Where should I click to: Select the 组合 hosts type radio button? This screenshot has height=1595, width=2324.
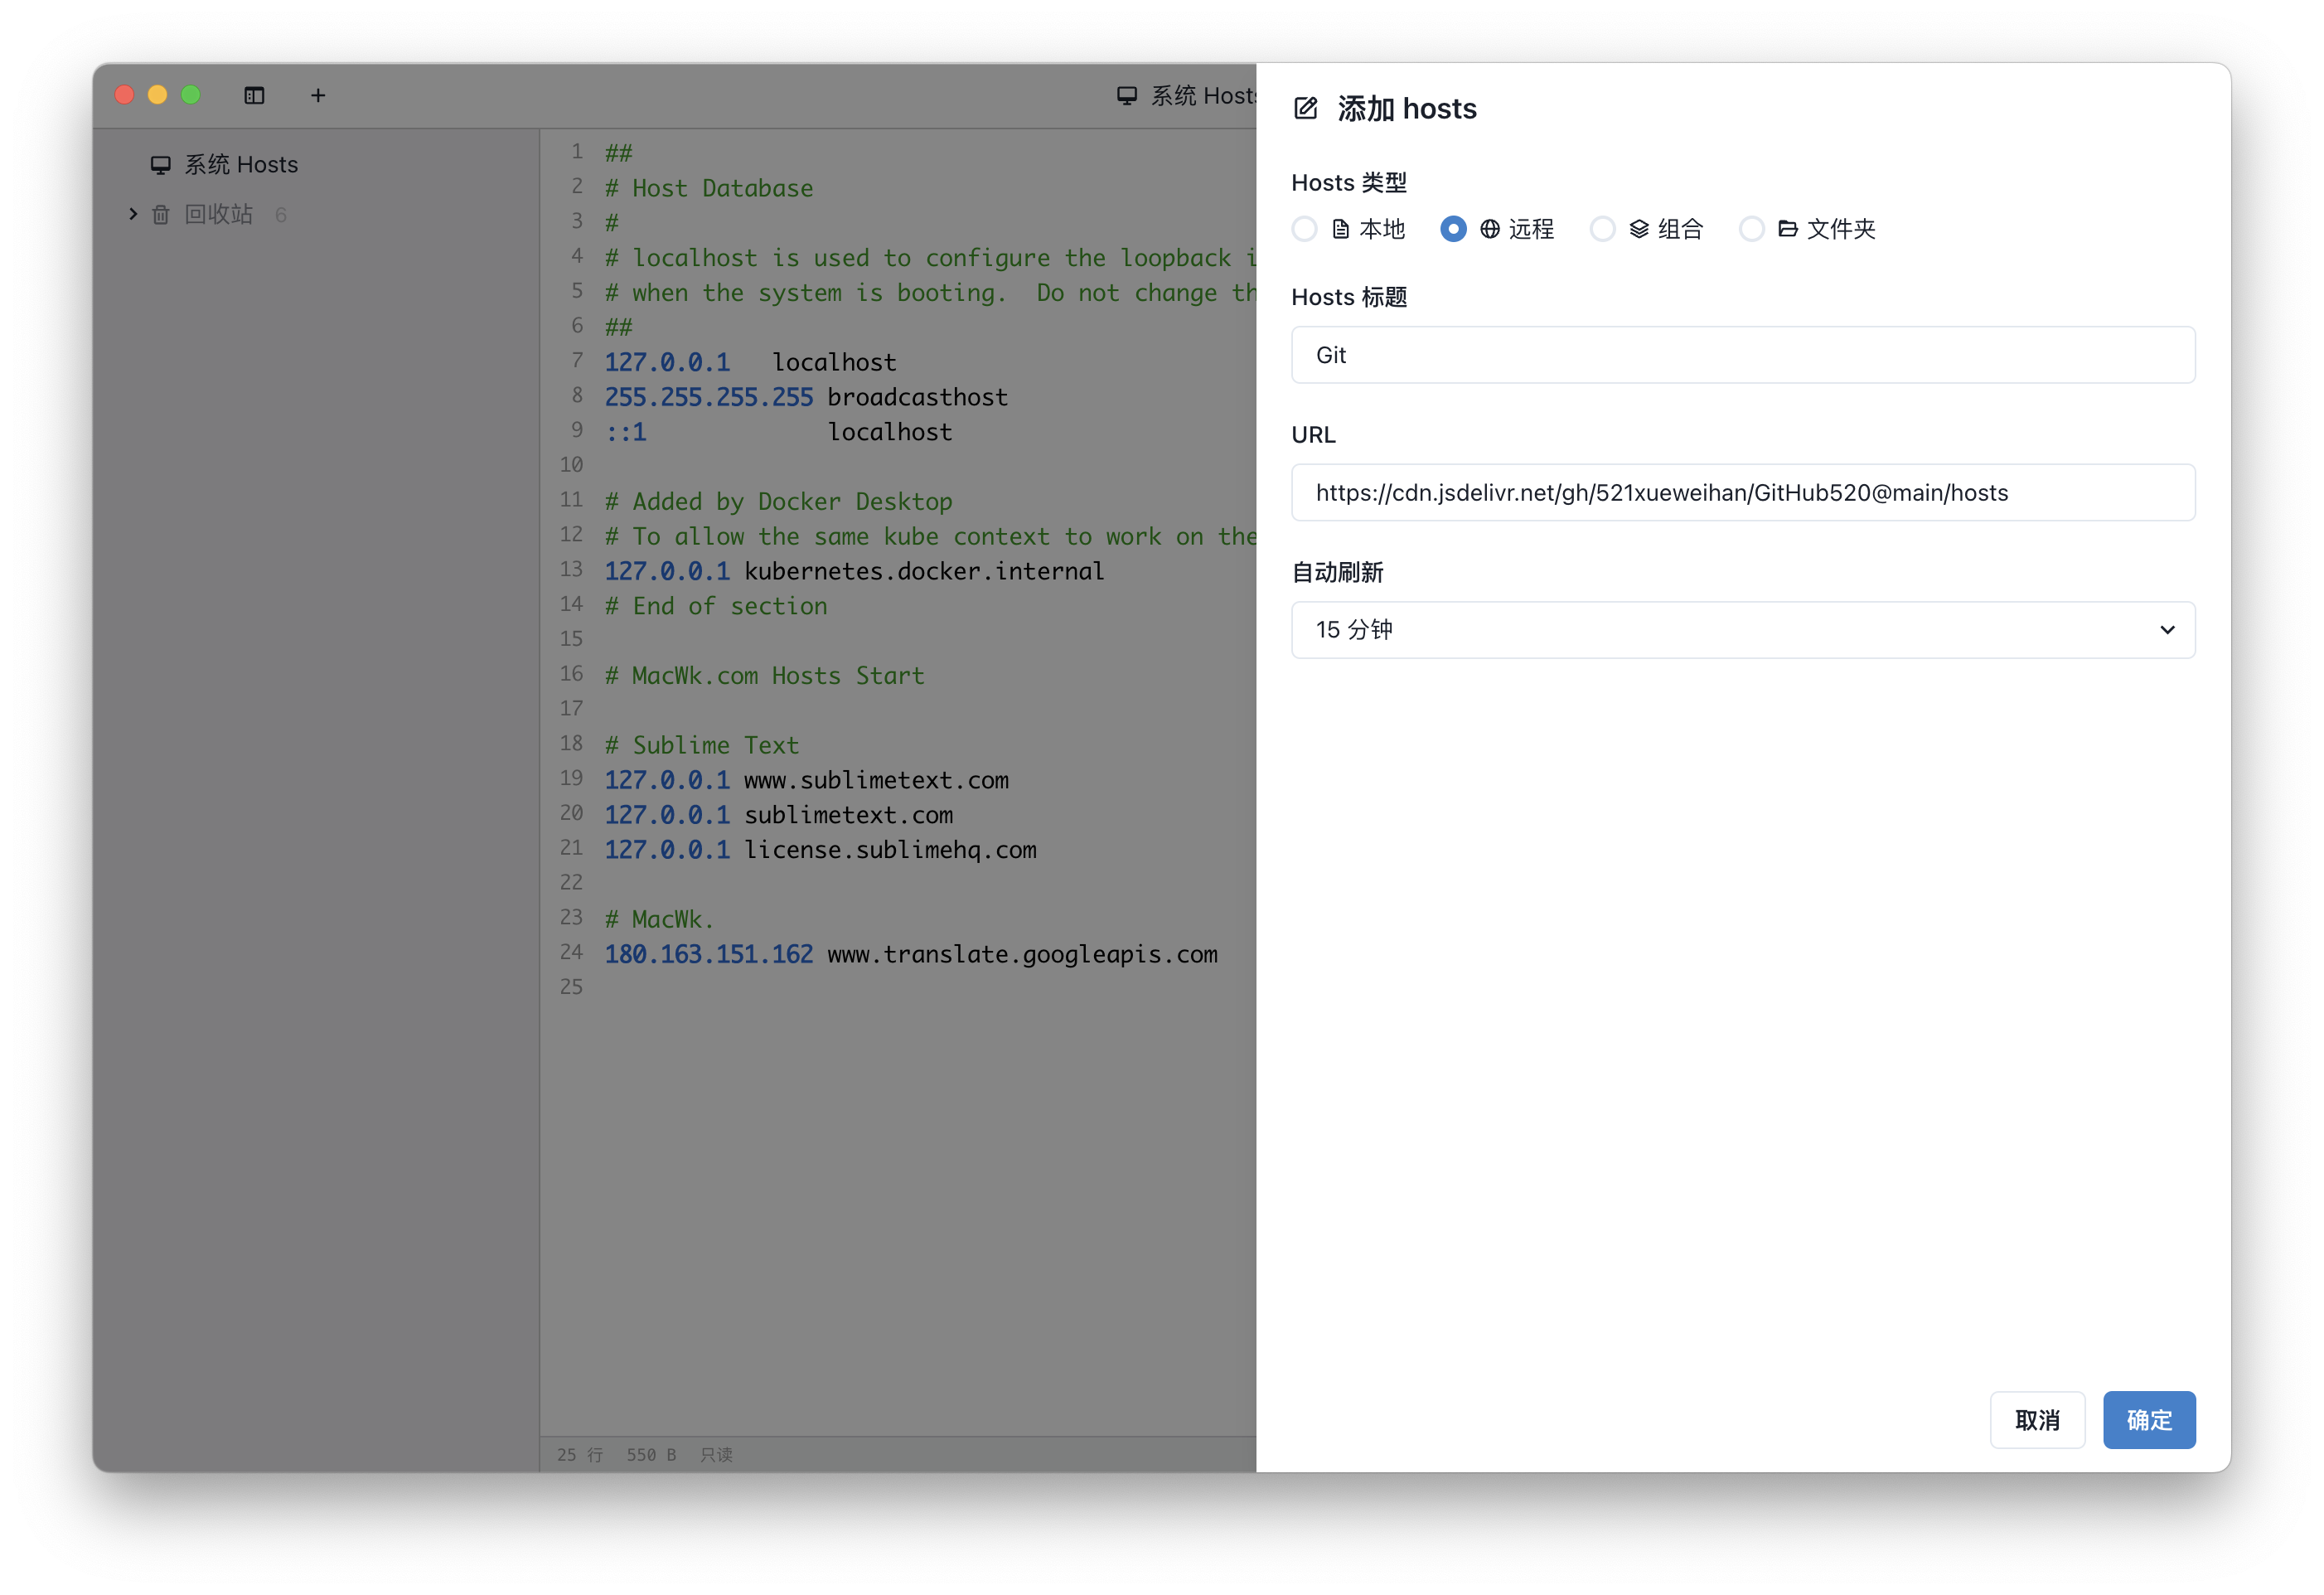pos(1602,229)
